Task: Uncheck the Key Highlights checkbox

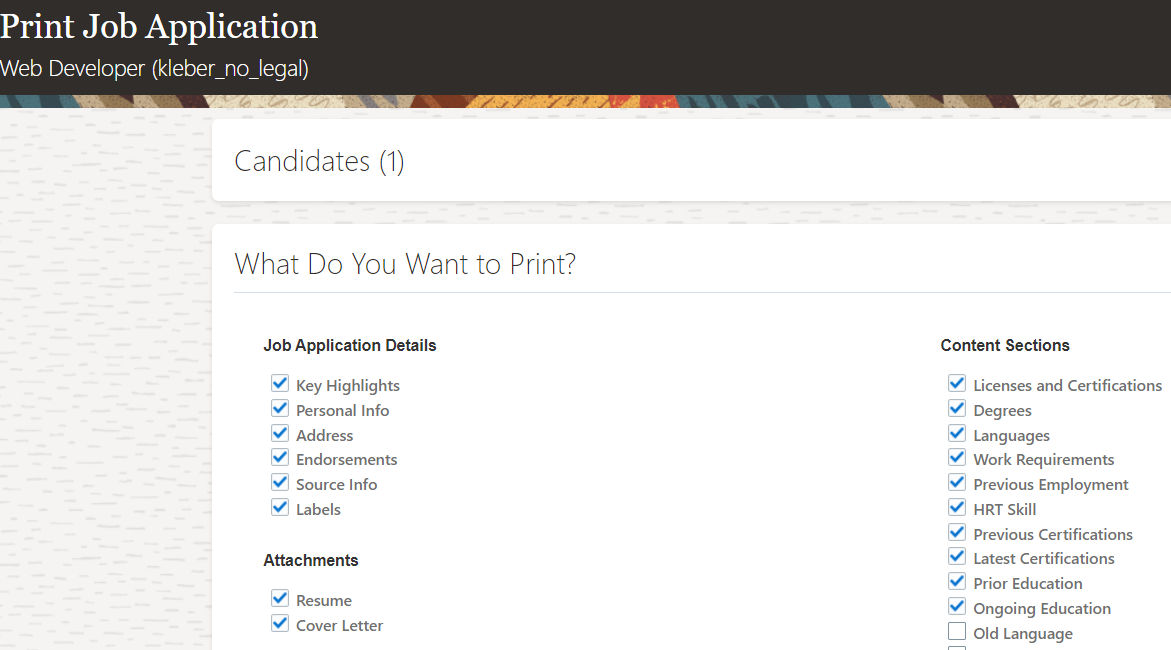Action: [280, 383]
